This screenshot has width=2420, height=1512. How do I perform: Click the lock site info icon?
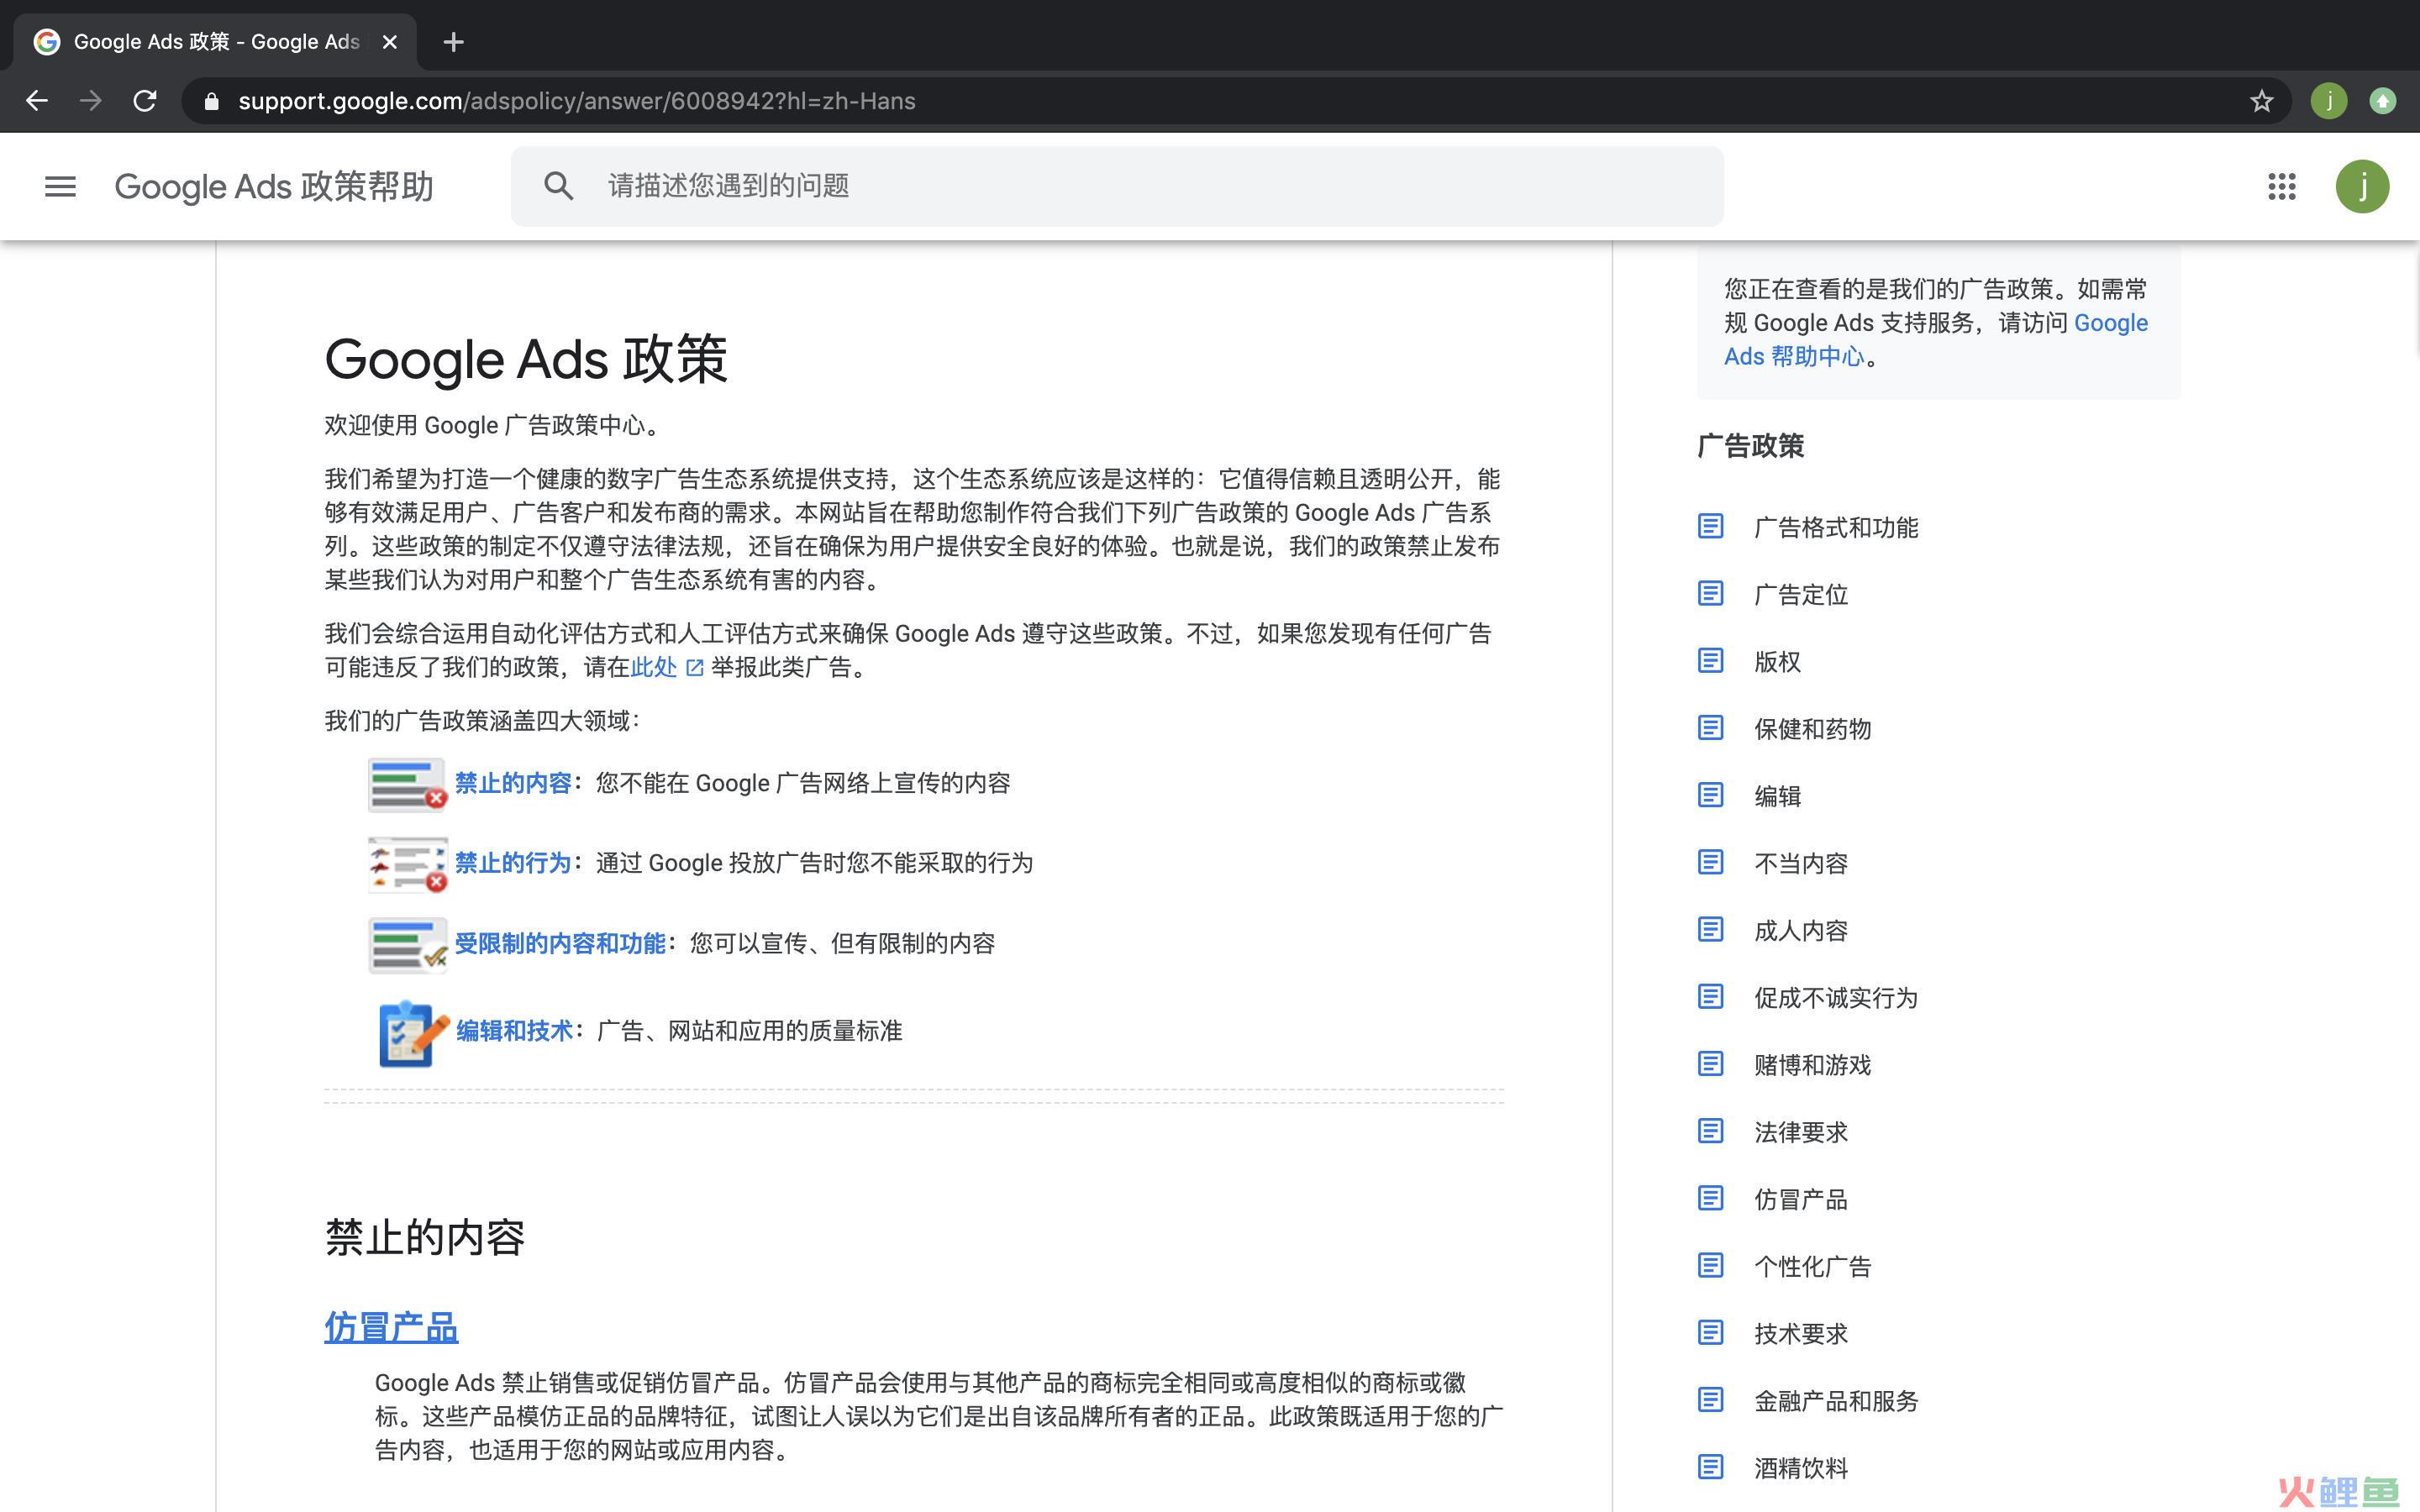coord(211,101)
